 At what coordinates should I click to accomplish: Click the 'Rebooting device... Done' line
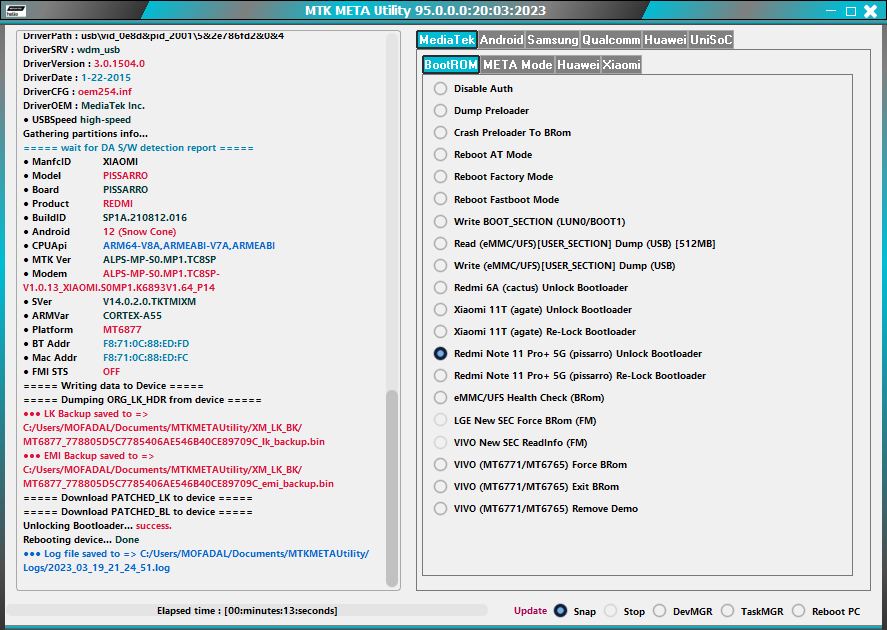pyautogui.click(x=81, y=540)
